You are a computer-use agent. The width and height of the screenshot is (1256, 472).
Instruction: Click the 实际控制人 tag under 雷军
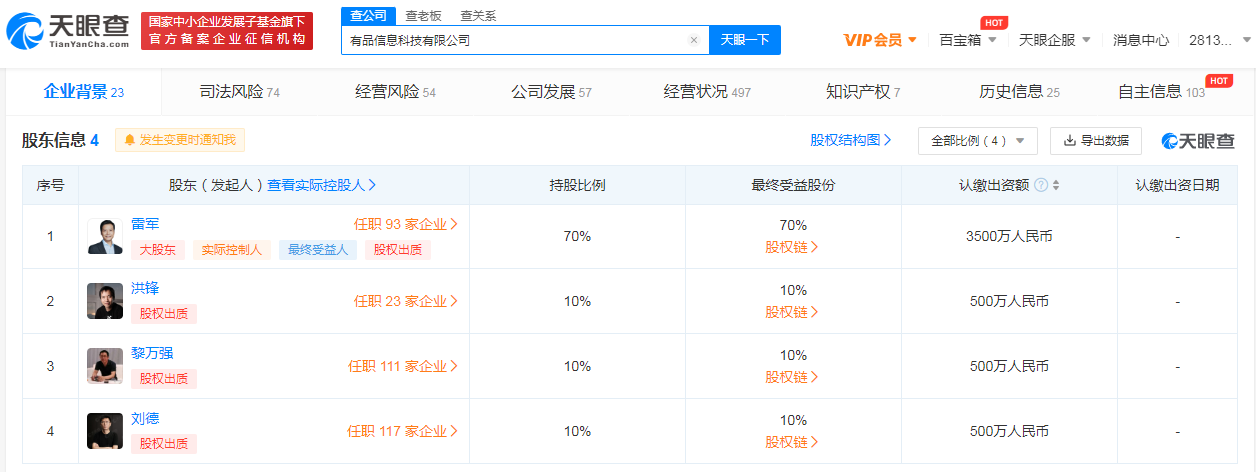point(231,250)
